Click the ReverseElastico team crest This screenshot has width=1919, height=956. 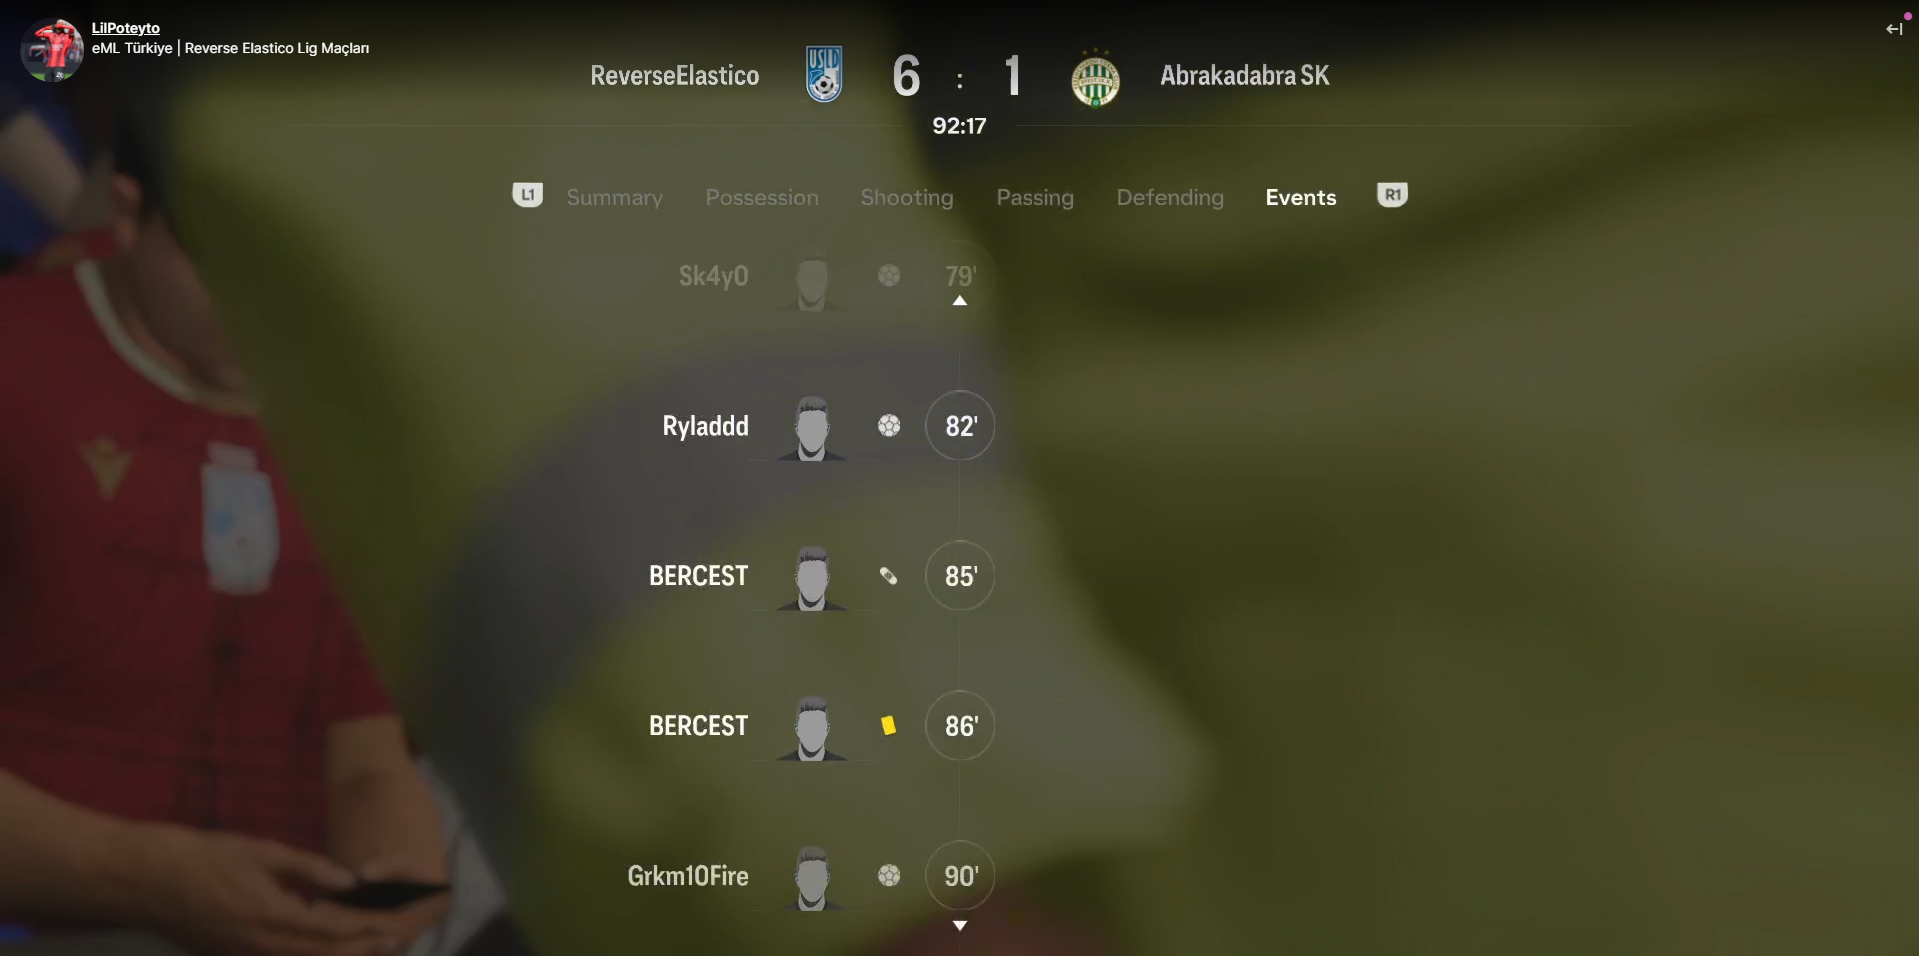824,75
